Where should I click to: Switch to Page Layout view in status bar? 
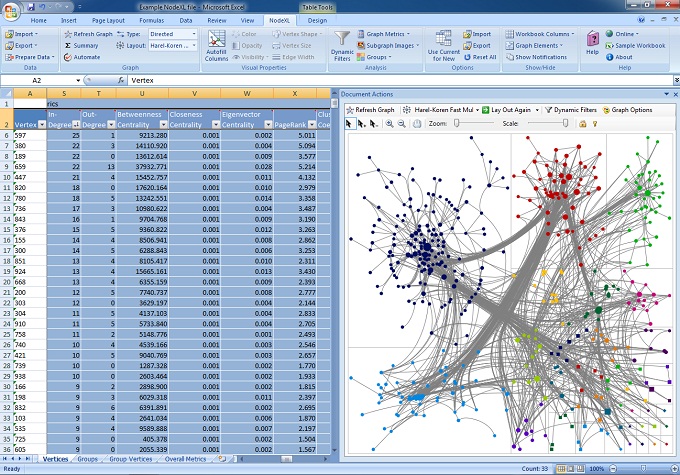[x=571, y=468]
